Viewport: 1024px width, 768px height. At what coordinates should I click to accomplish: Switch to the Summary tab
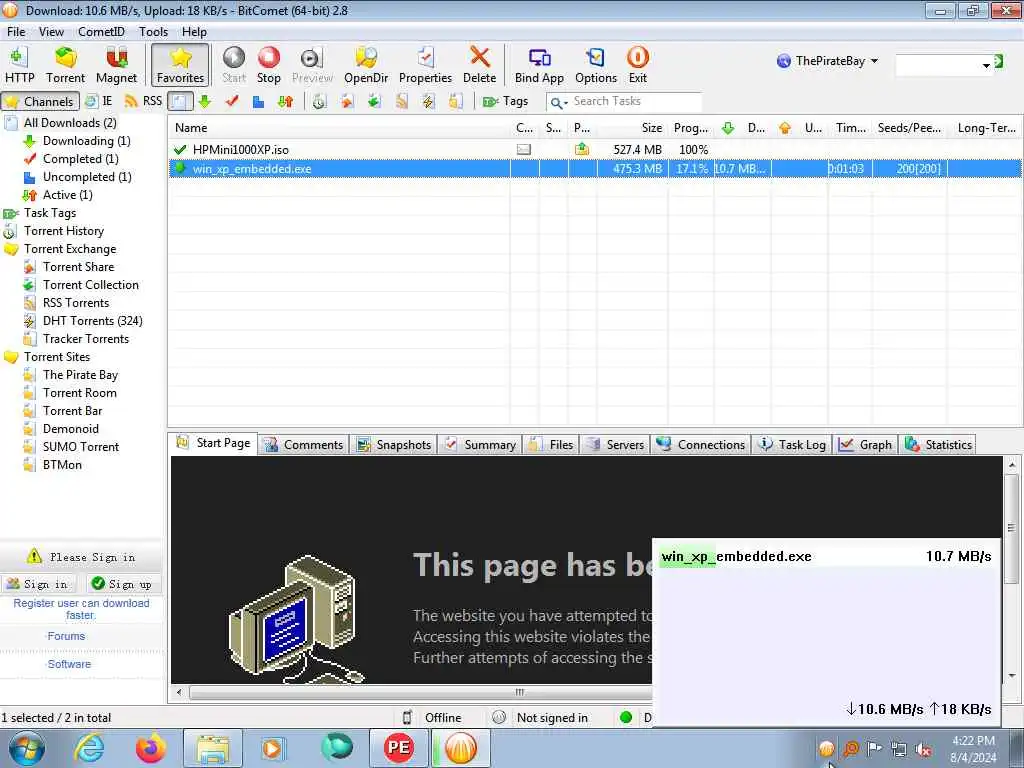point(480,445)
